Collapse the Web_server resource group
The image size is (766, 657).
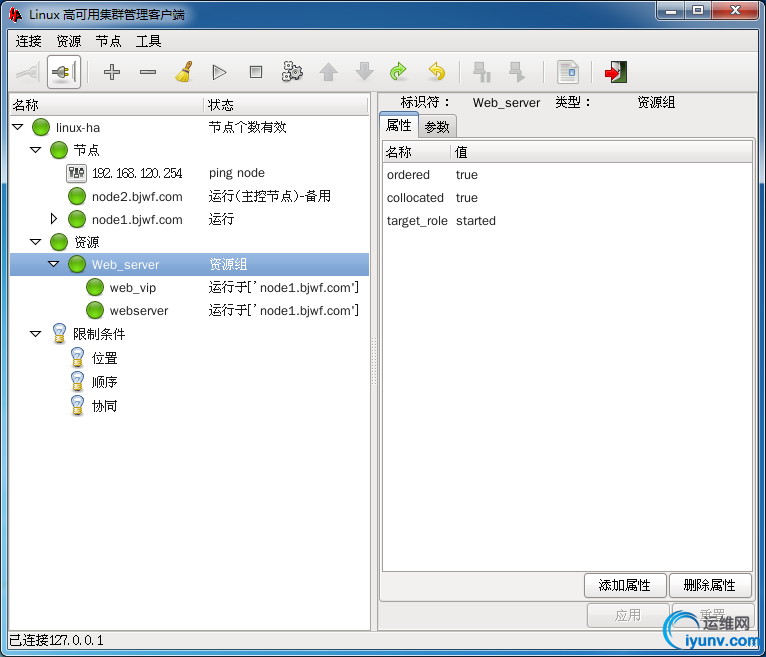pos(54,264)
